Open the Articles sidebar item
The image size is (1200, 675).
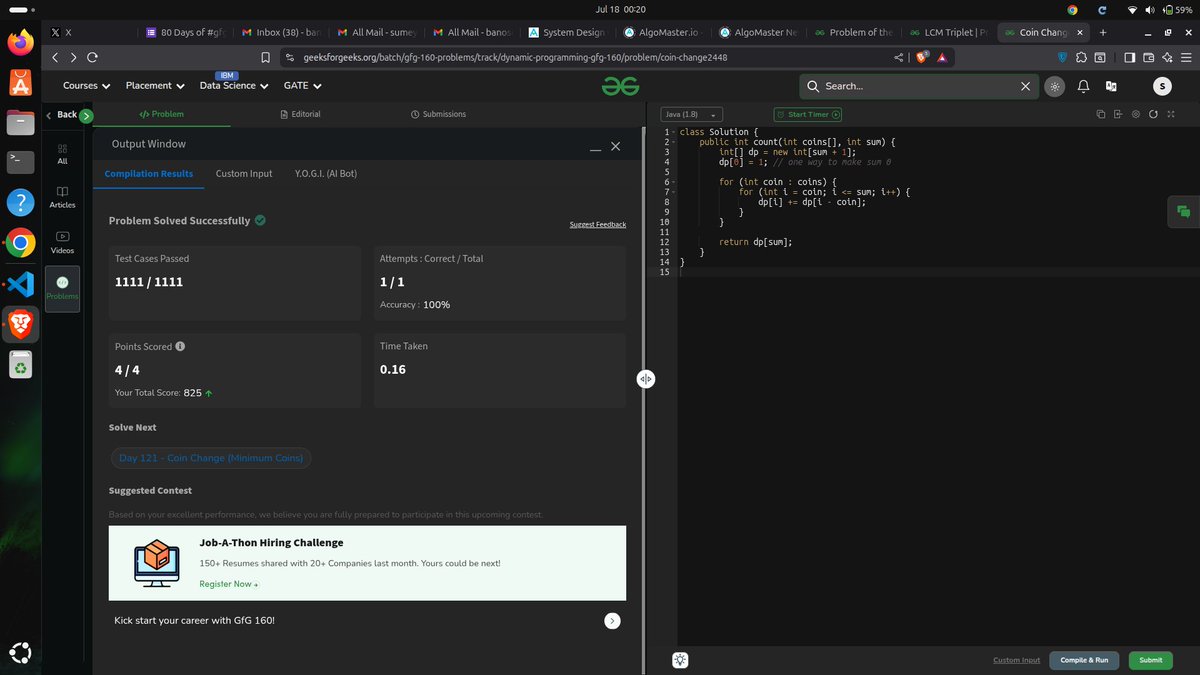click(x=62, y=197)
